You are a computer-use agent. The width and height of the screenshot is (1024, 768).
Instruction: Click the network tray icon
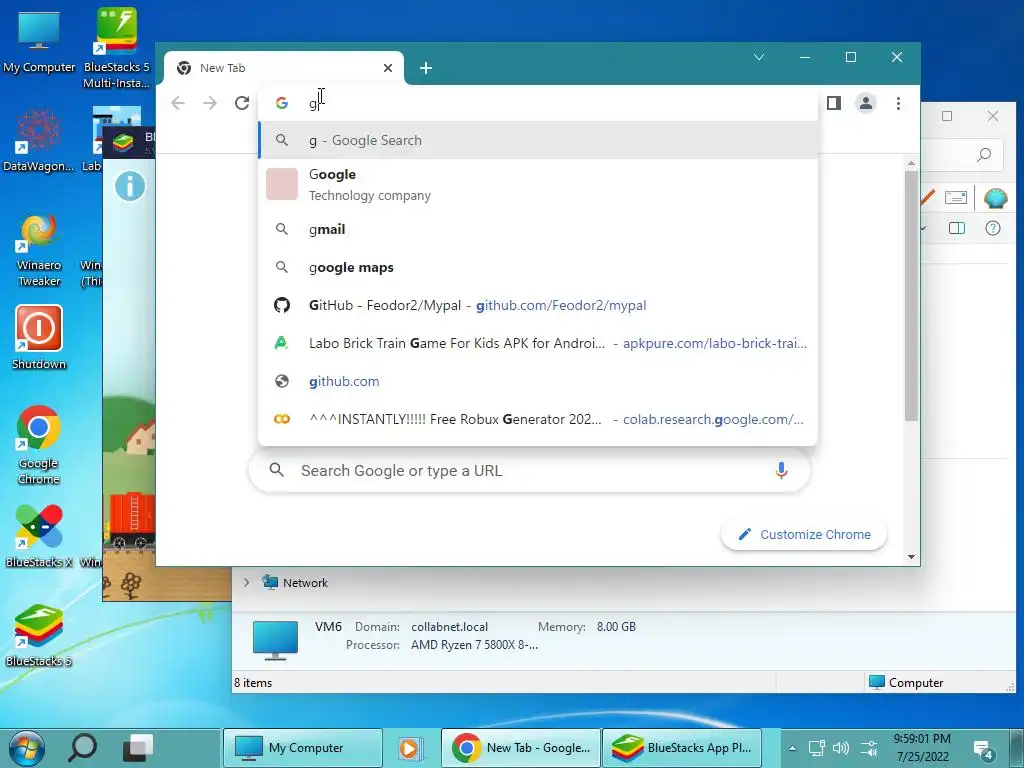click(x=817, y=748)
